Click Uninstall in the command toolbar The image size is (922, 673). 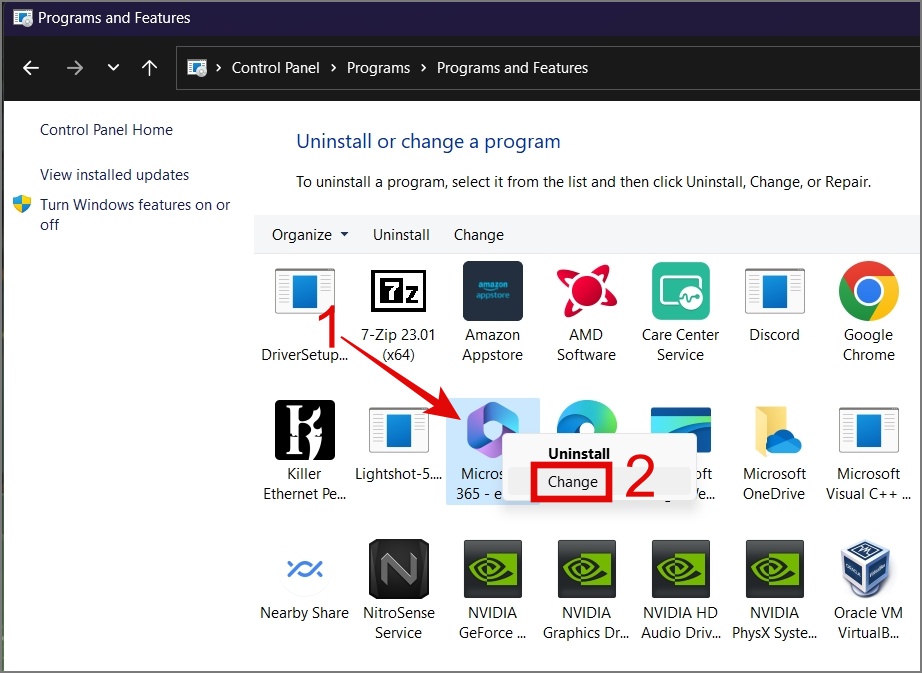click(x=401, y=235)
